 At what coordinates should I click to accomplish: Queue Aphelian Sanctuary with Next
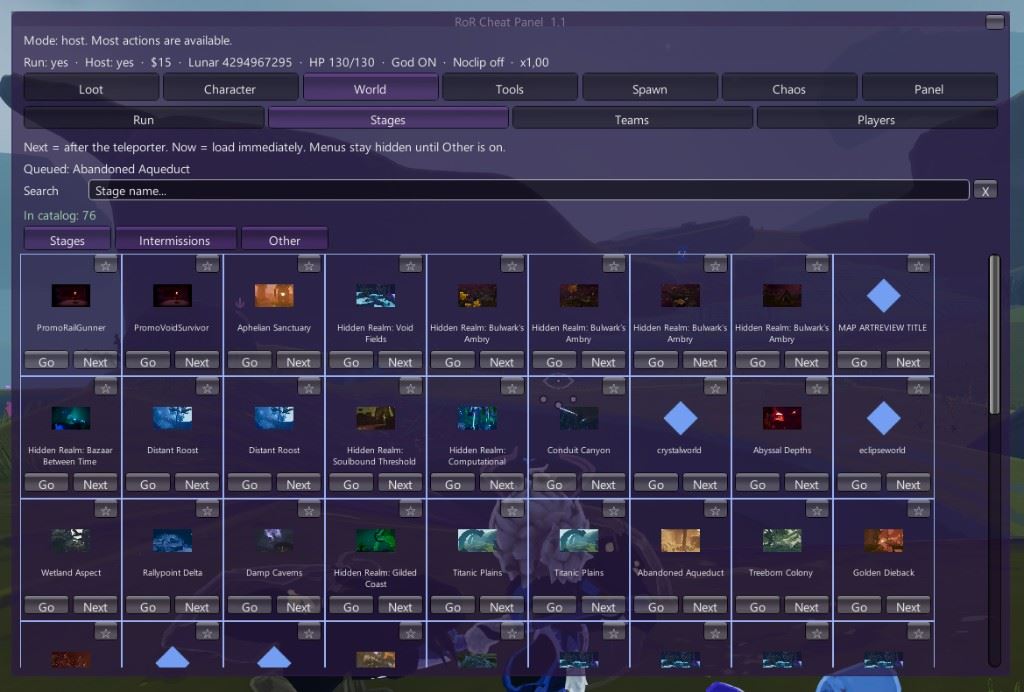click(x=298, y=362)
